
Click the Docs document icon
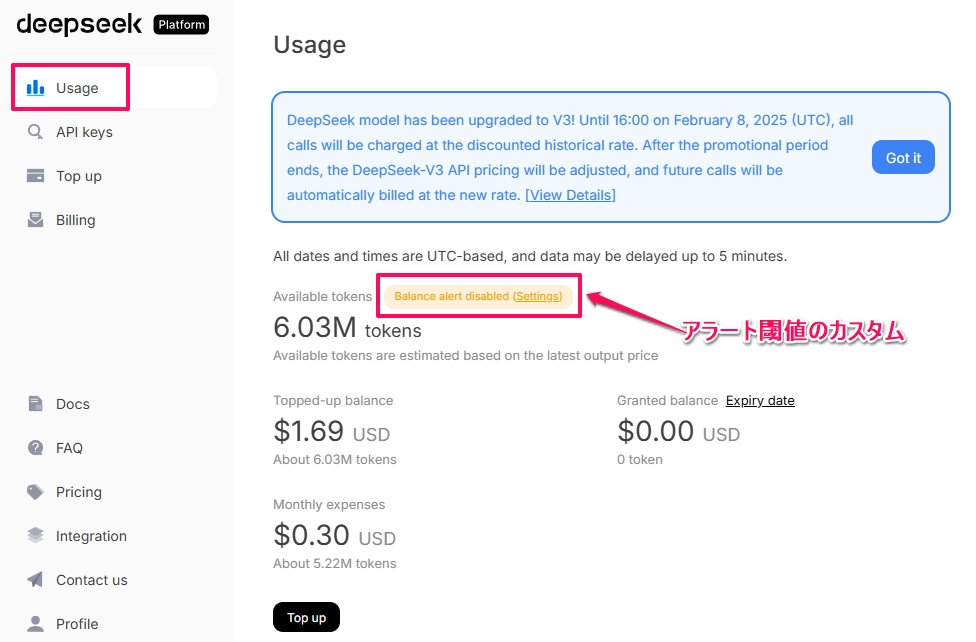[35, 404]
